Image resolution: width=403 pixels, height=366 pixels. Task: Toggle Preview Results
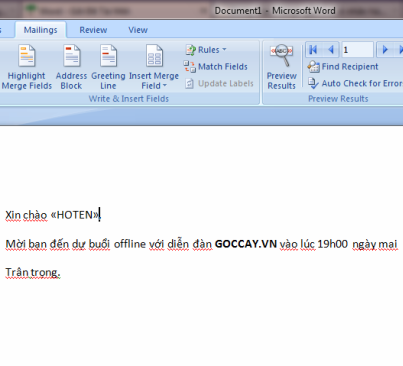[x=282, y=67]
